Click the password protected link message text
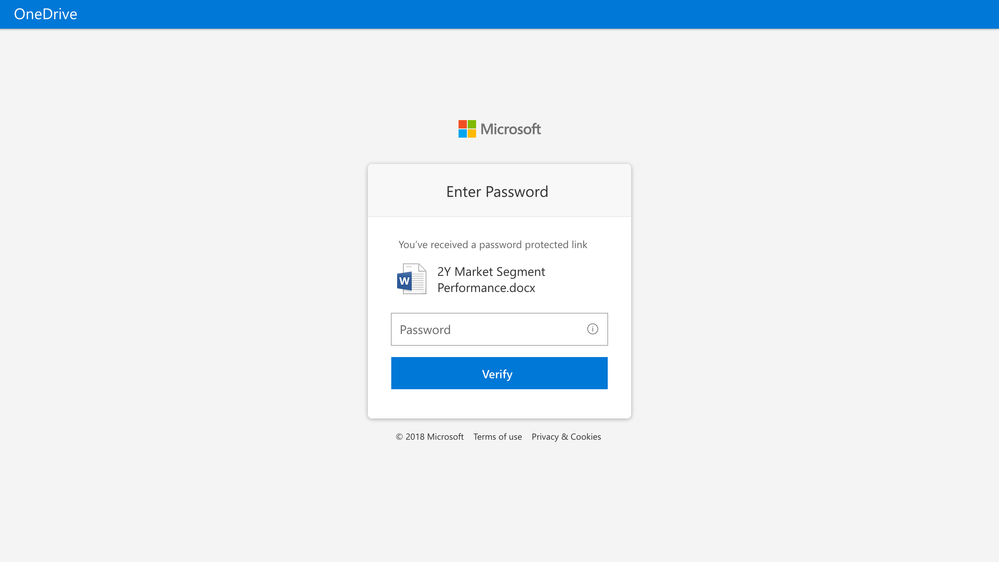Viewport: 999px width, 562px height. pyautogui.click(x=492, y=244)
